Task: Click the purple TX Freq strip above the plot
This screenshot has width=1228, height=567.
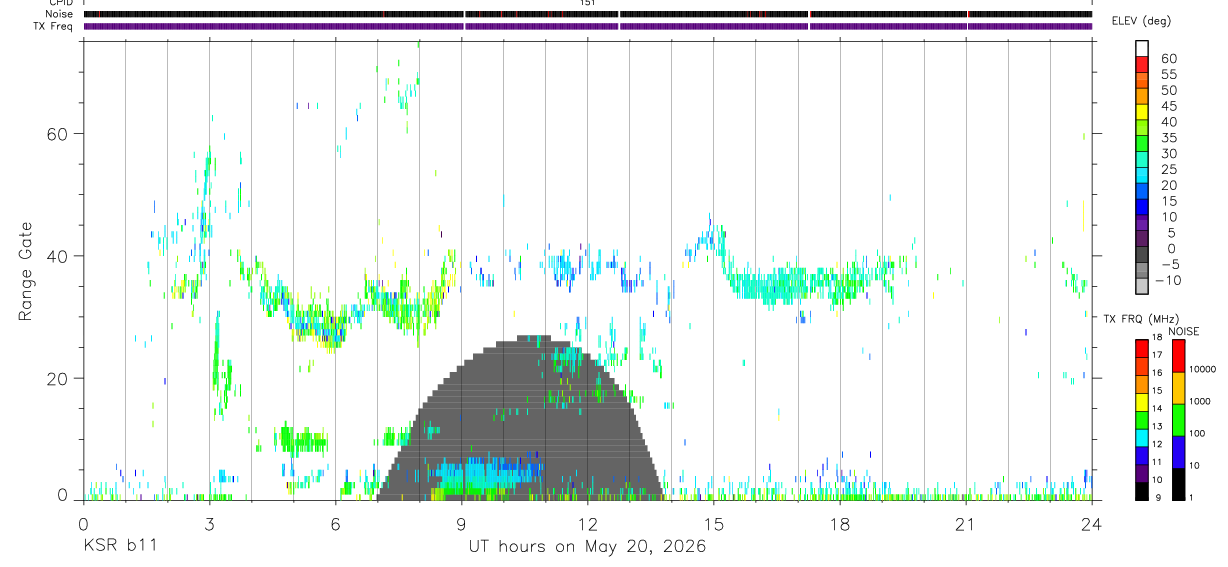Action: [588, 26]
